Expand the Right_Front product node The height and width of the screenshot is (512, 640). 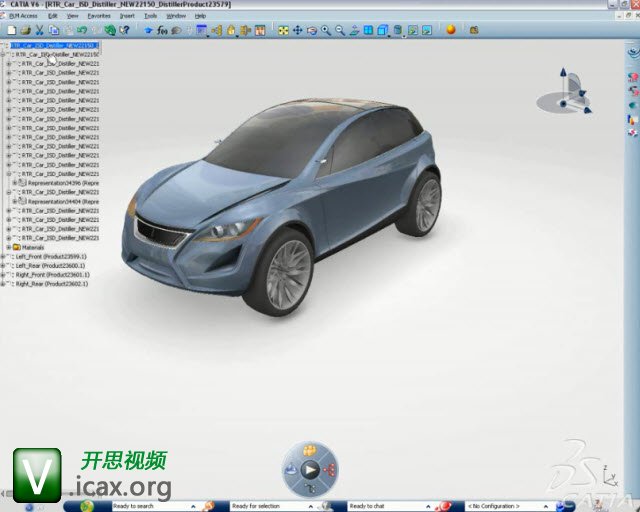click(x=3, y=275)
